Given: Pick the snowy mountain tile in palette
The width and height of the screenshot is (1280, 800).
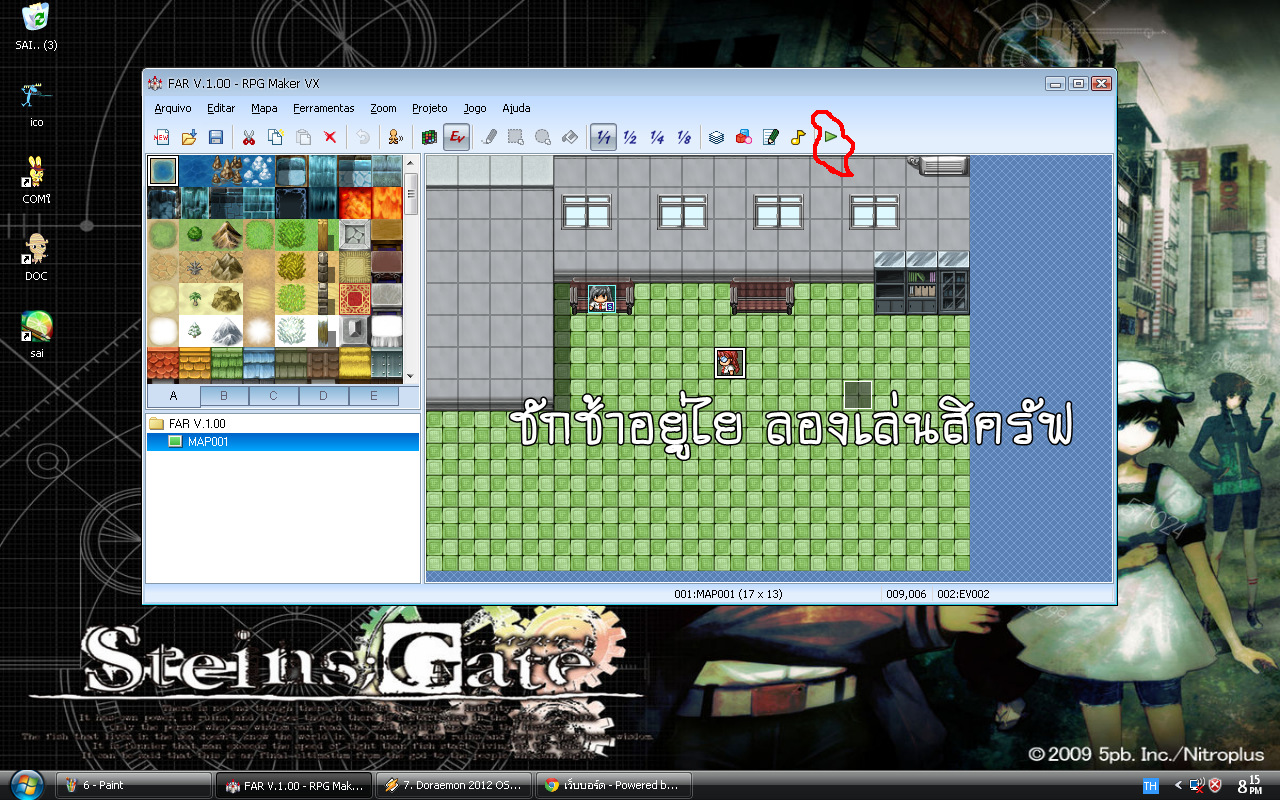Looking at the screenshot, I should (227, 331).
